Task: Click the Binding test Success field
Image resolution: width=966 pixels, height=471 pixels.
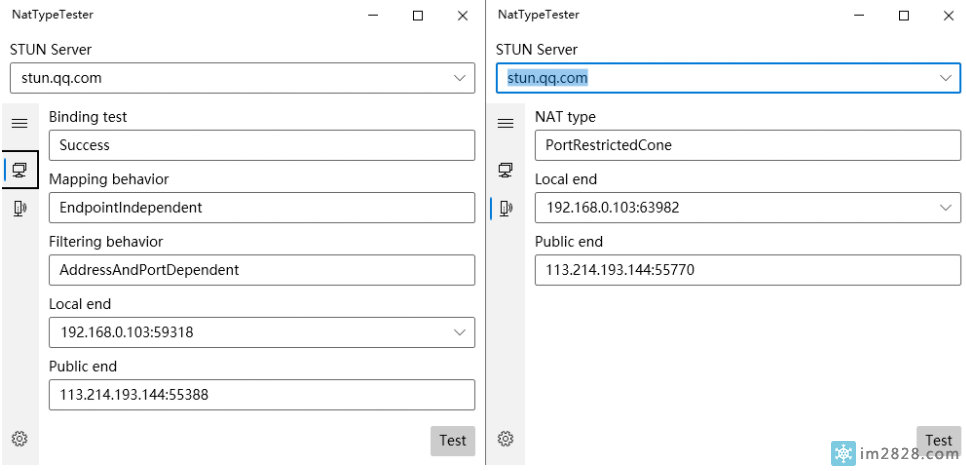Action: point(262,145)
